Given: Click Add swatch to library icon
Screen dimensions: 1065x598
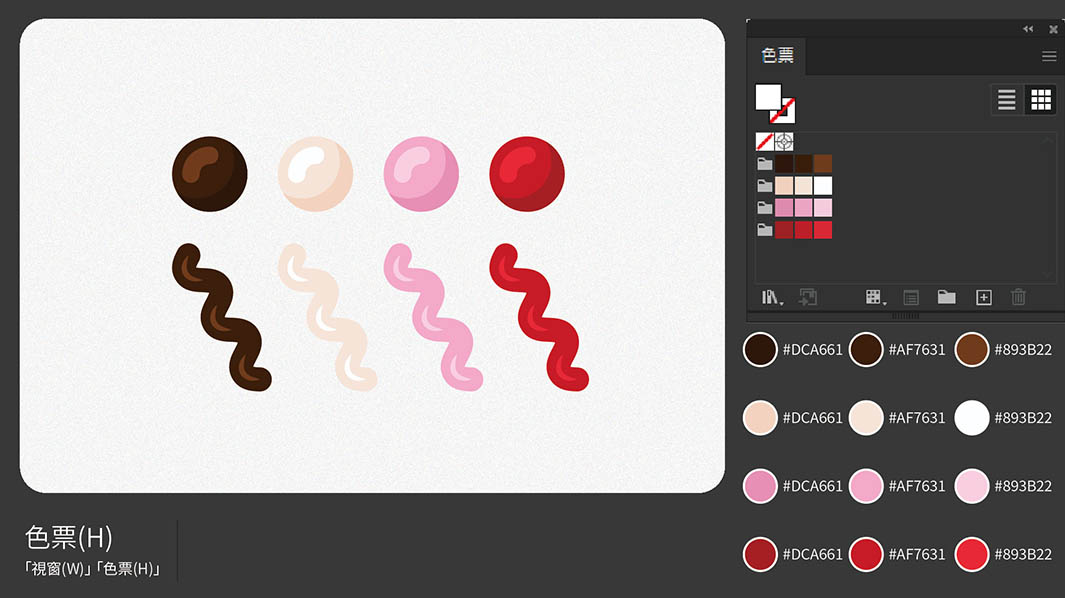Looking at the screenshot, I should coord(808,297).
